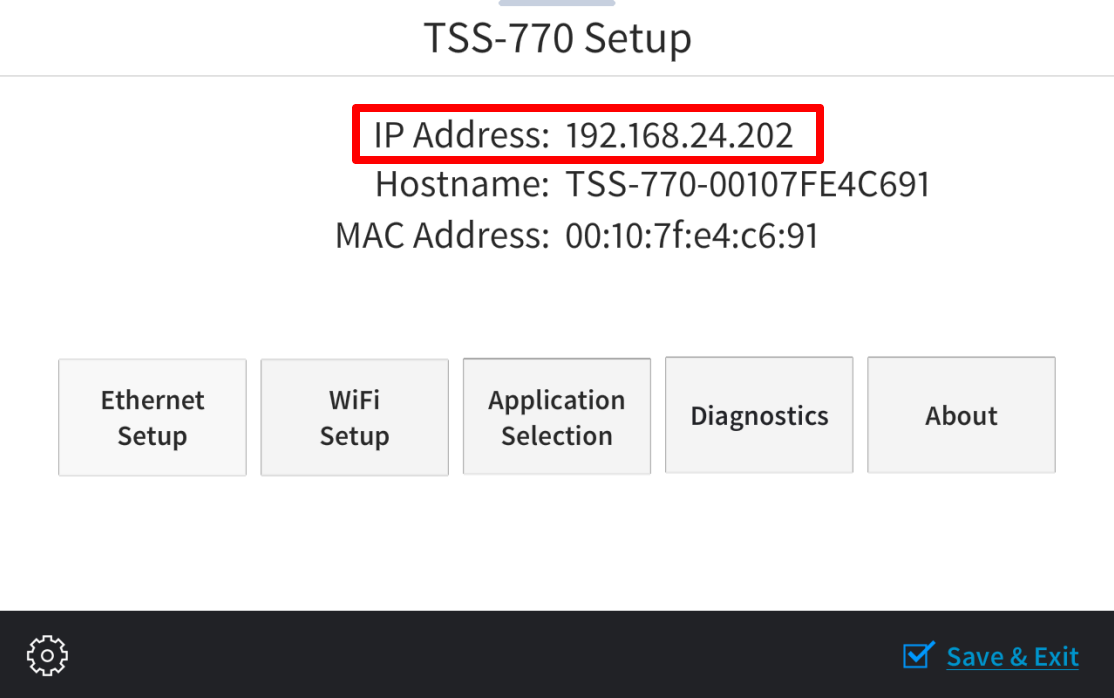The height and width of the screenshot is (698, 1114).
Task: Click the red highlight box border
Action: (588, 108)
